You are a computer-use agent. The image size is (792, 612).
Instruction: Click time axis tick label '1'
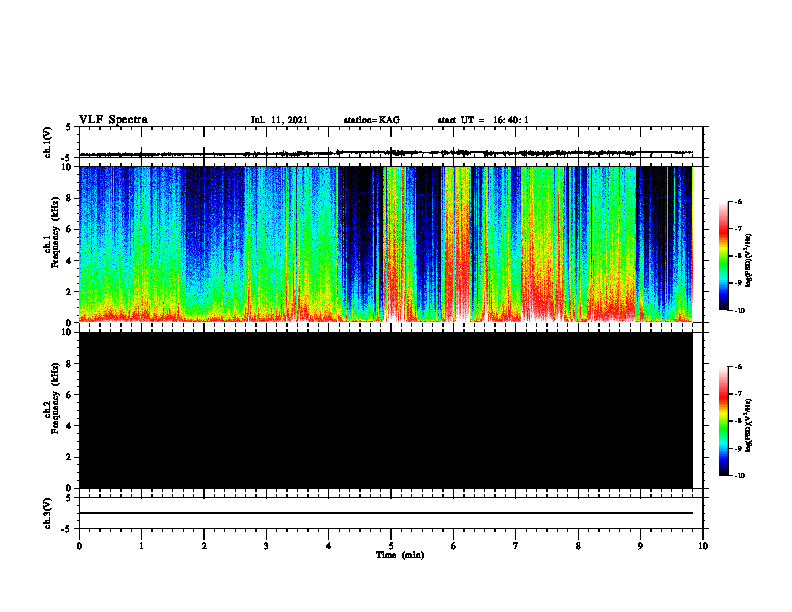pyautogui.click(x=141, y=546)
